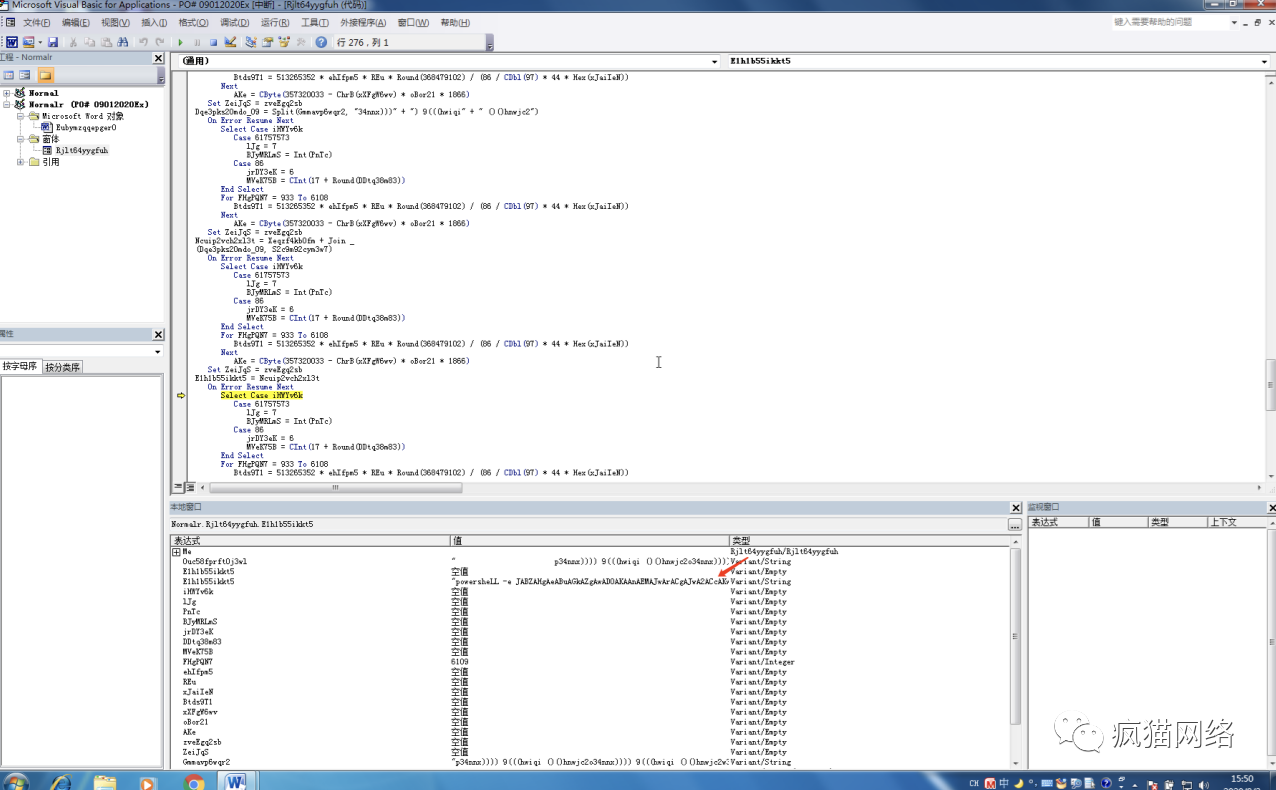This screenshot has width=1276, height=790.
Task: Click the Toolbox icon in the toolbar
Action: pos(301,42)
